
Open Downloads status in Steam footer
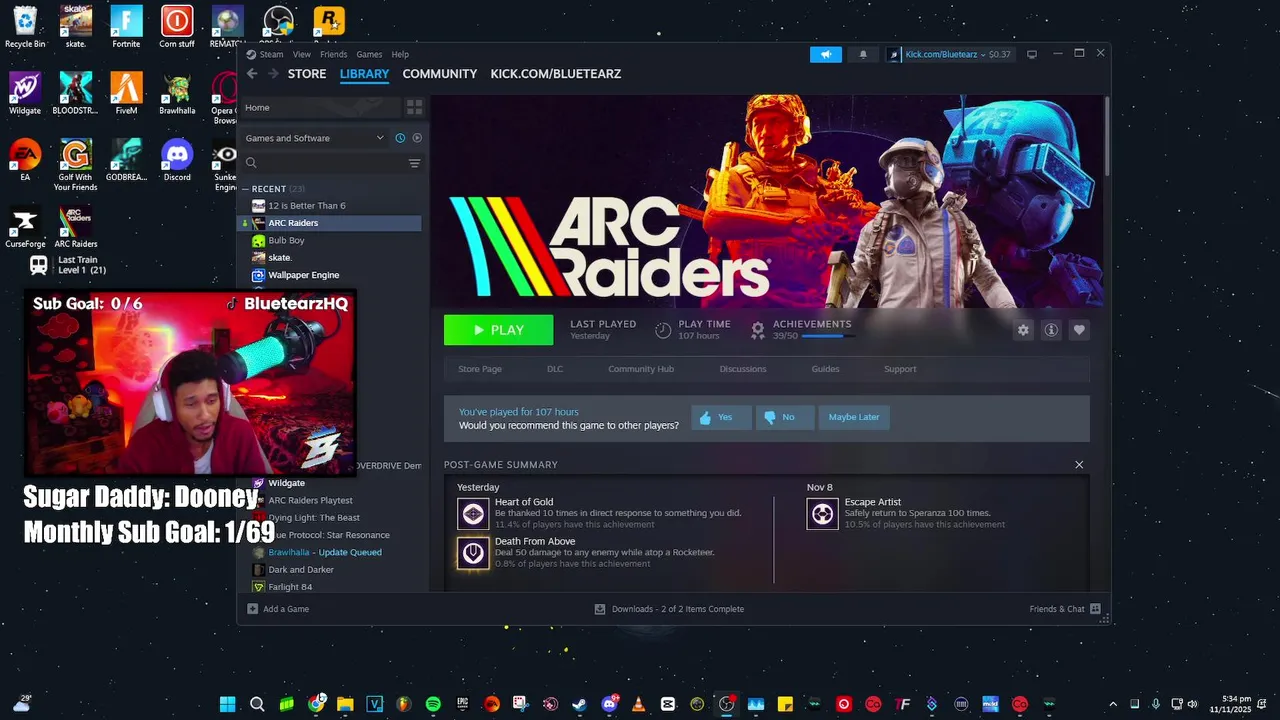(669, 609)
